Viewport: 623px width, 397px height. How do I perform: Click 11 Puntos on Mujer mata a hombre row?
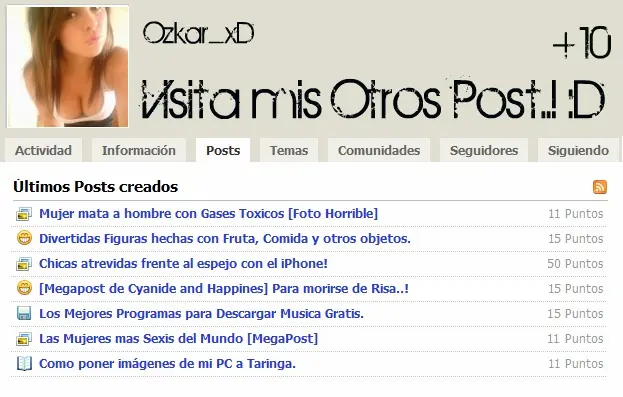[576, 214]
